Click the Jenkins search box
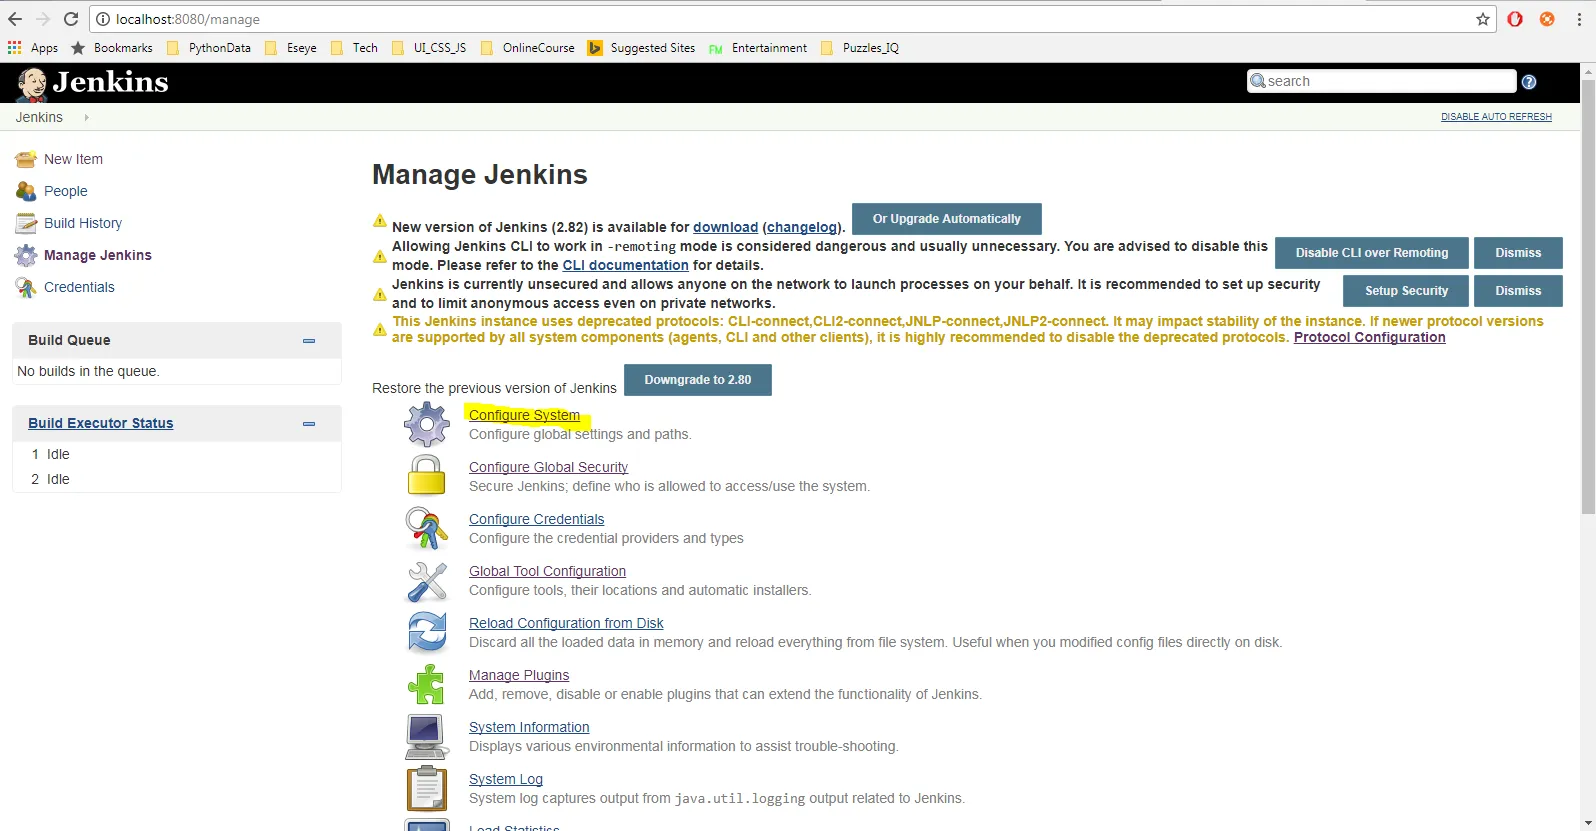Image resolution: width=1596 pixels, height=831 pixels. tap(1382, 81)
